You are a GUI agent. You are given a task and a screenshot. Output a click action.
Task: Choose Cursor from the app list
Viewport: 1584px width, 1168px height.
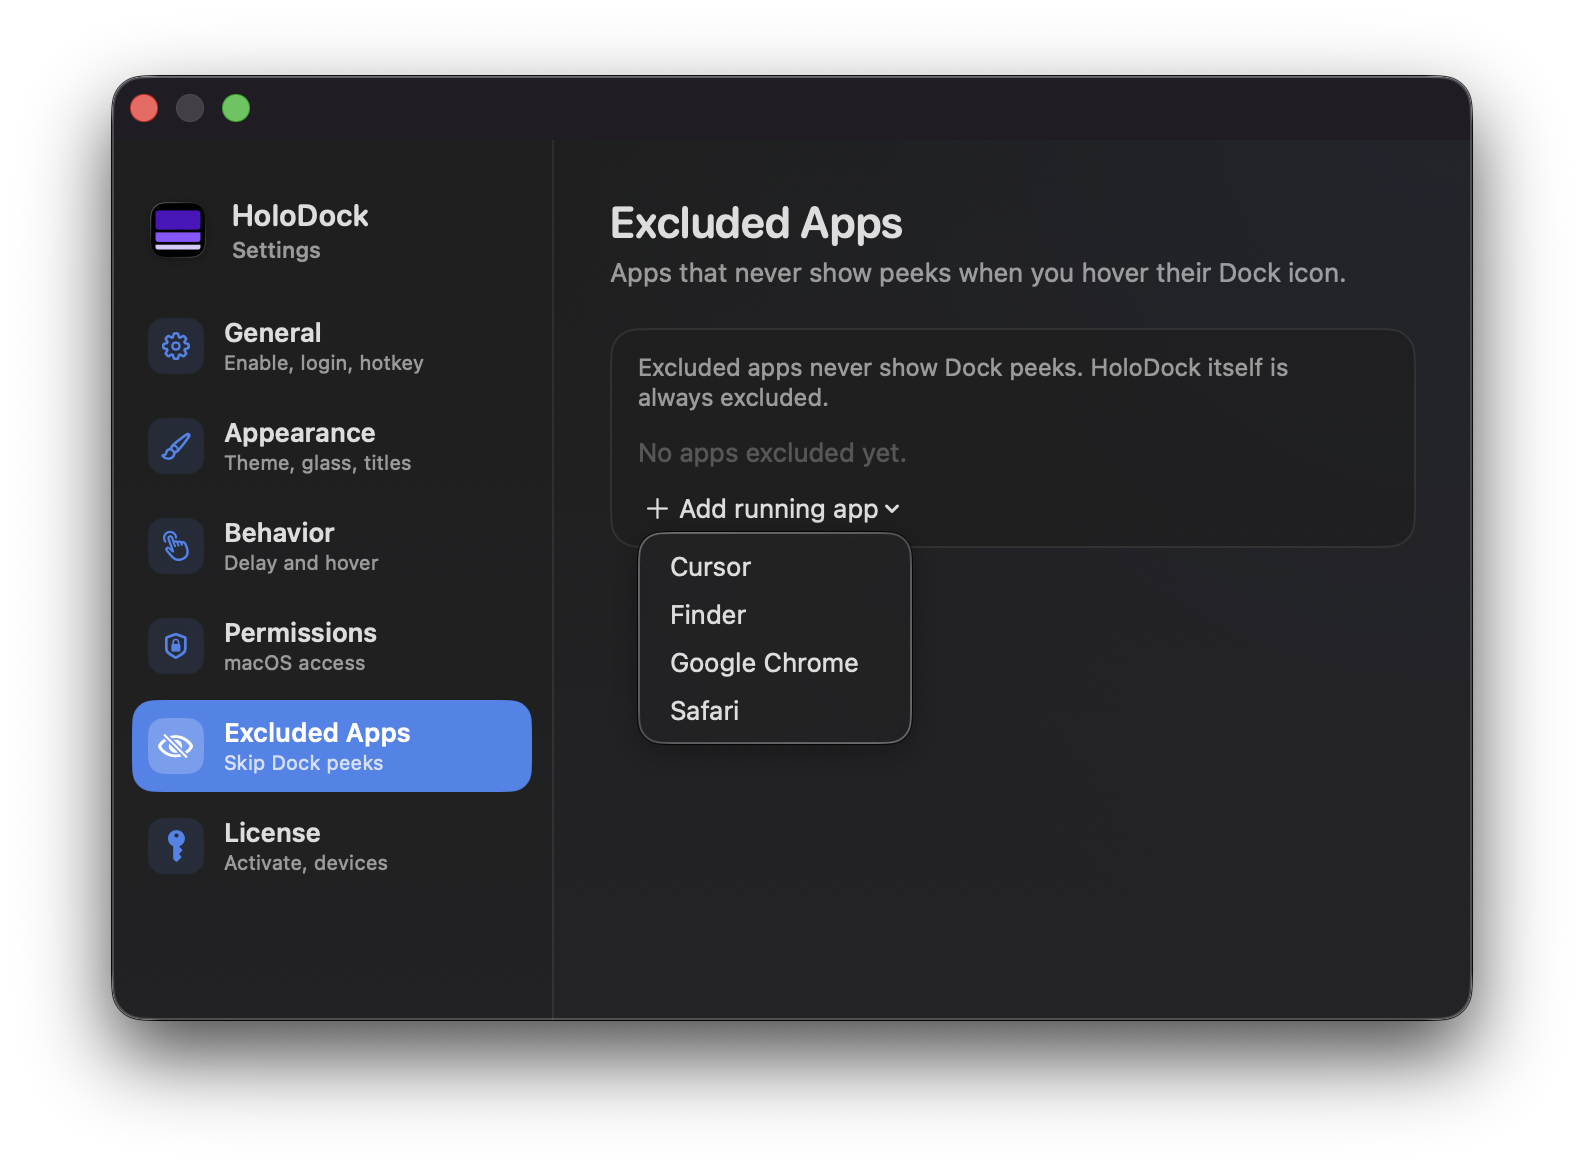click(775, 567)
